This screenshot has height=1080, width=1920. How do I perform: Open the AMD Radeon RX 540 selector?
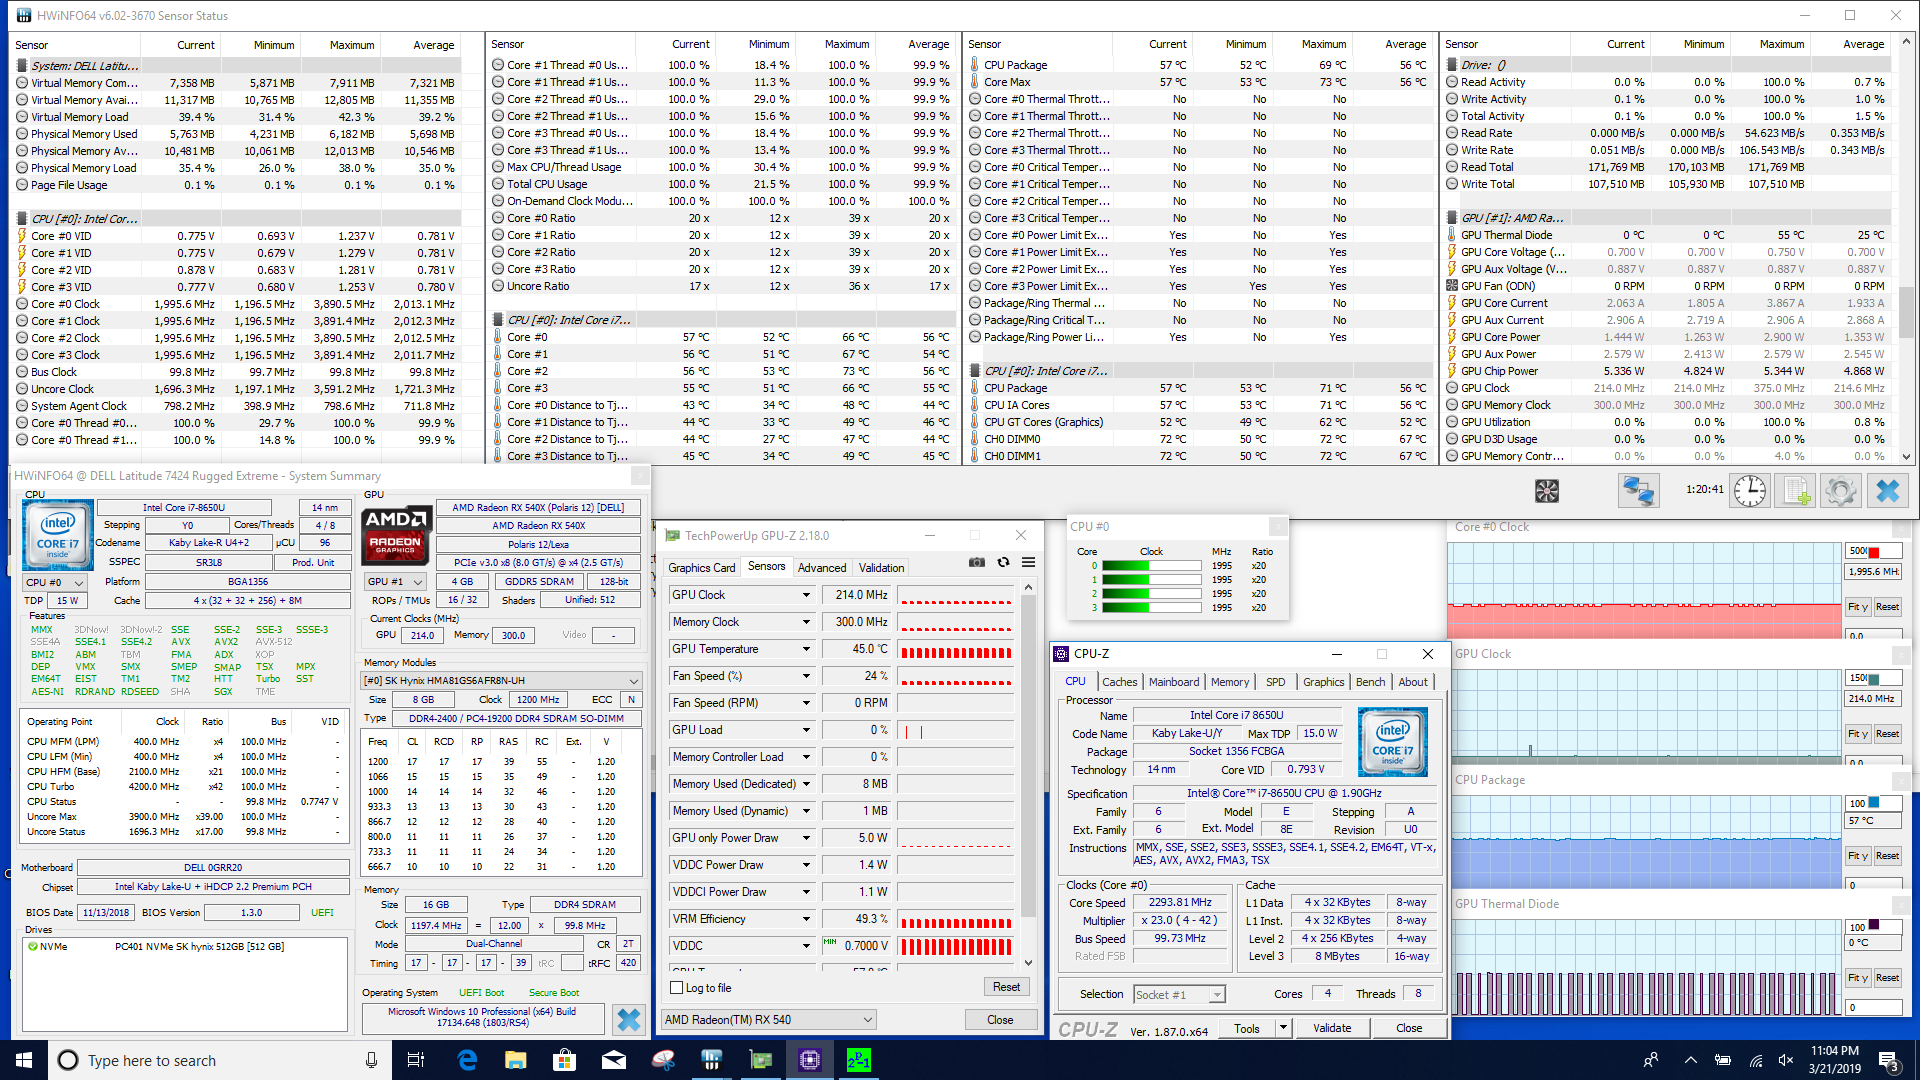(768, 1020)
